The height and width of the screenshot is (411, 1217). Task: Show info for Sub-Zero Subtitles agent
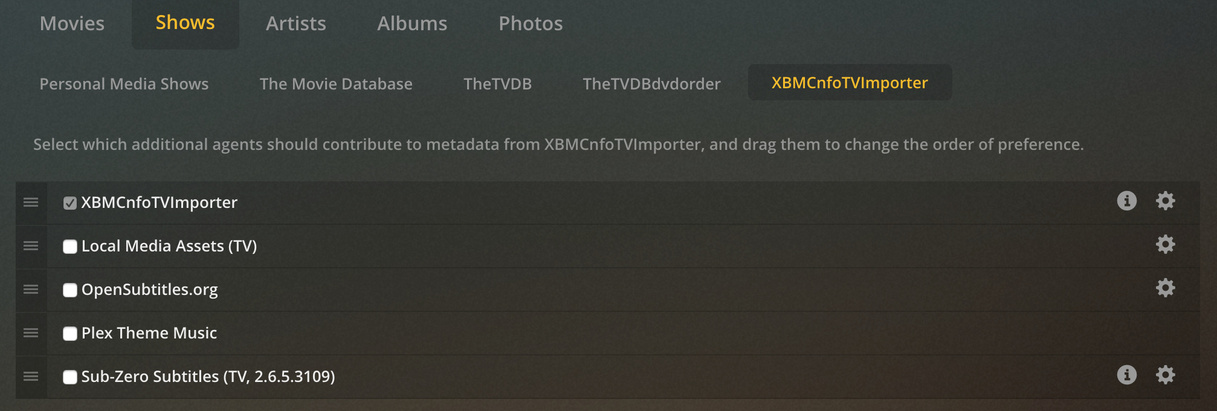click(x=1126, y=375)
